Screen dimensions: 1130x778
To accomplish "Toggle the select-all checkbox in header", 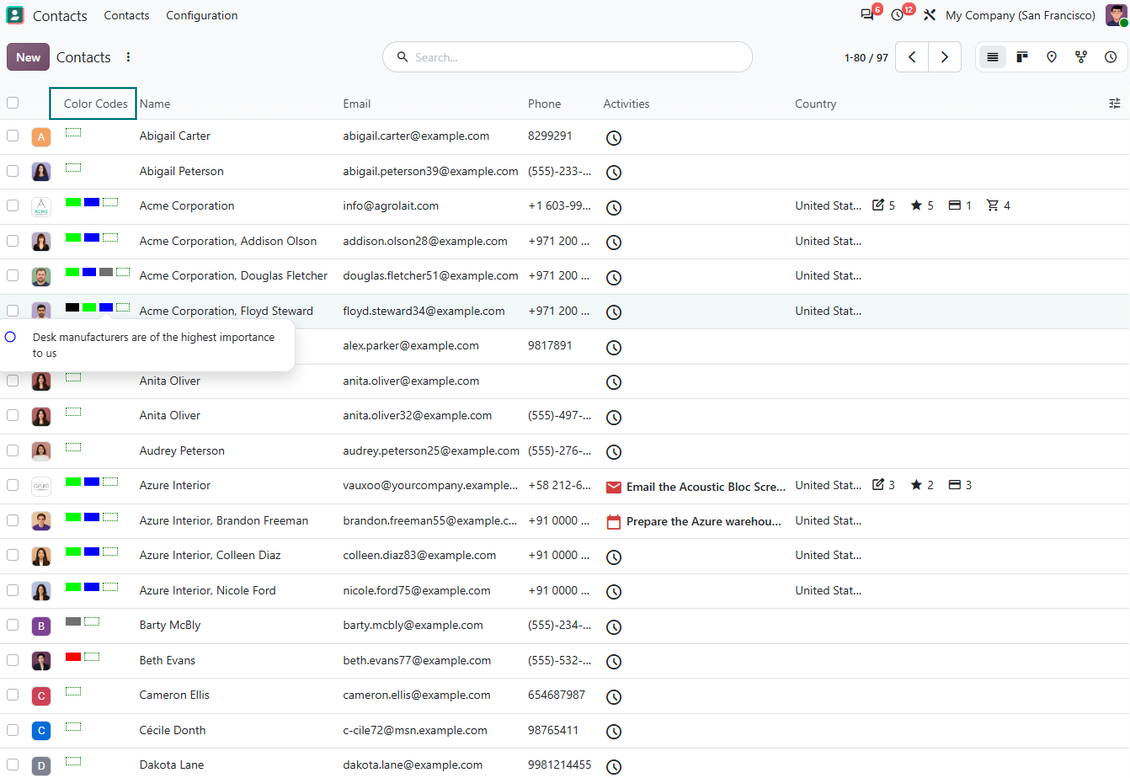I will 13,102.
